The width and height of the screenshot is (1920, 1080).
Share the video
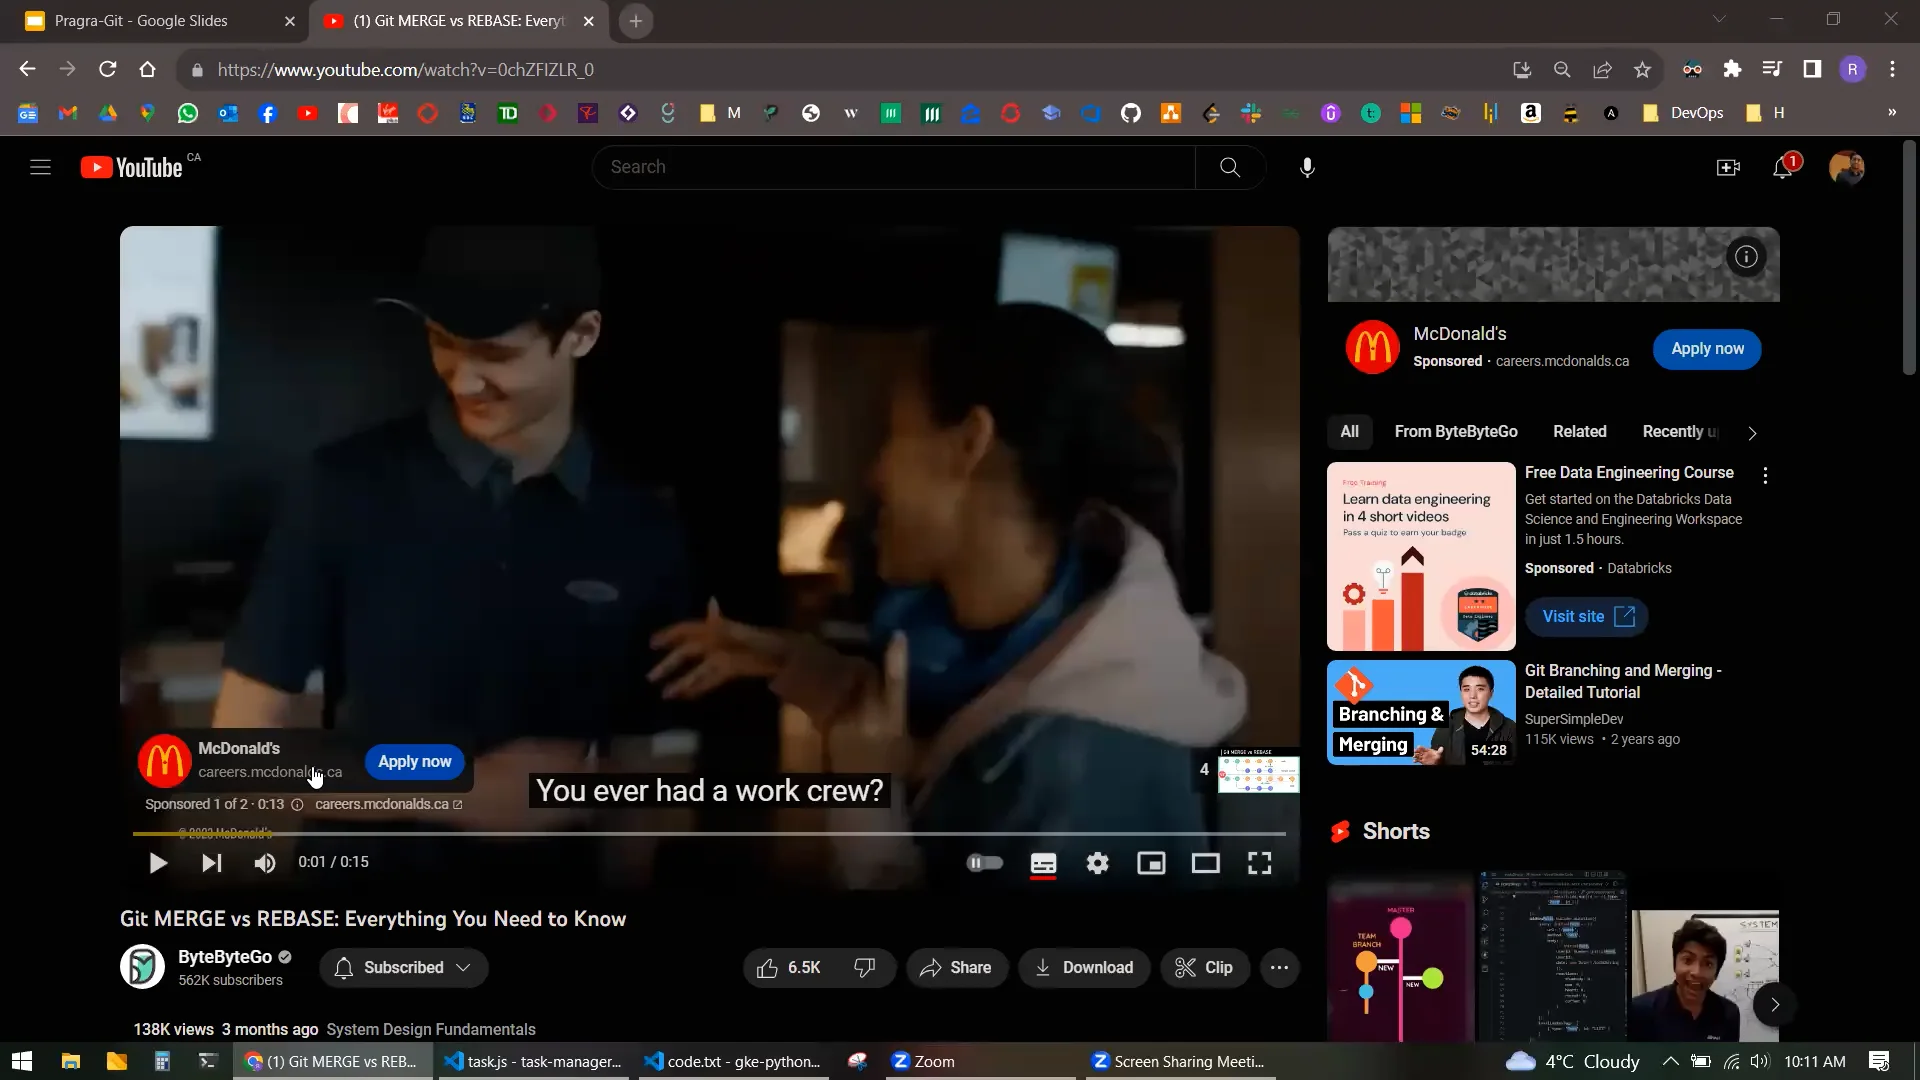pos(956,968)
